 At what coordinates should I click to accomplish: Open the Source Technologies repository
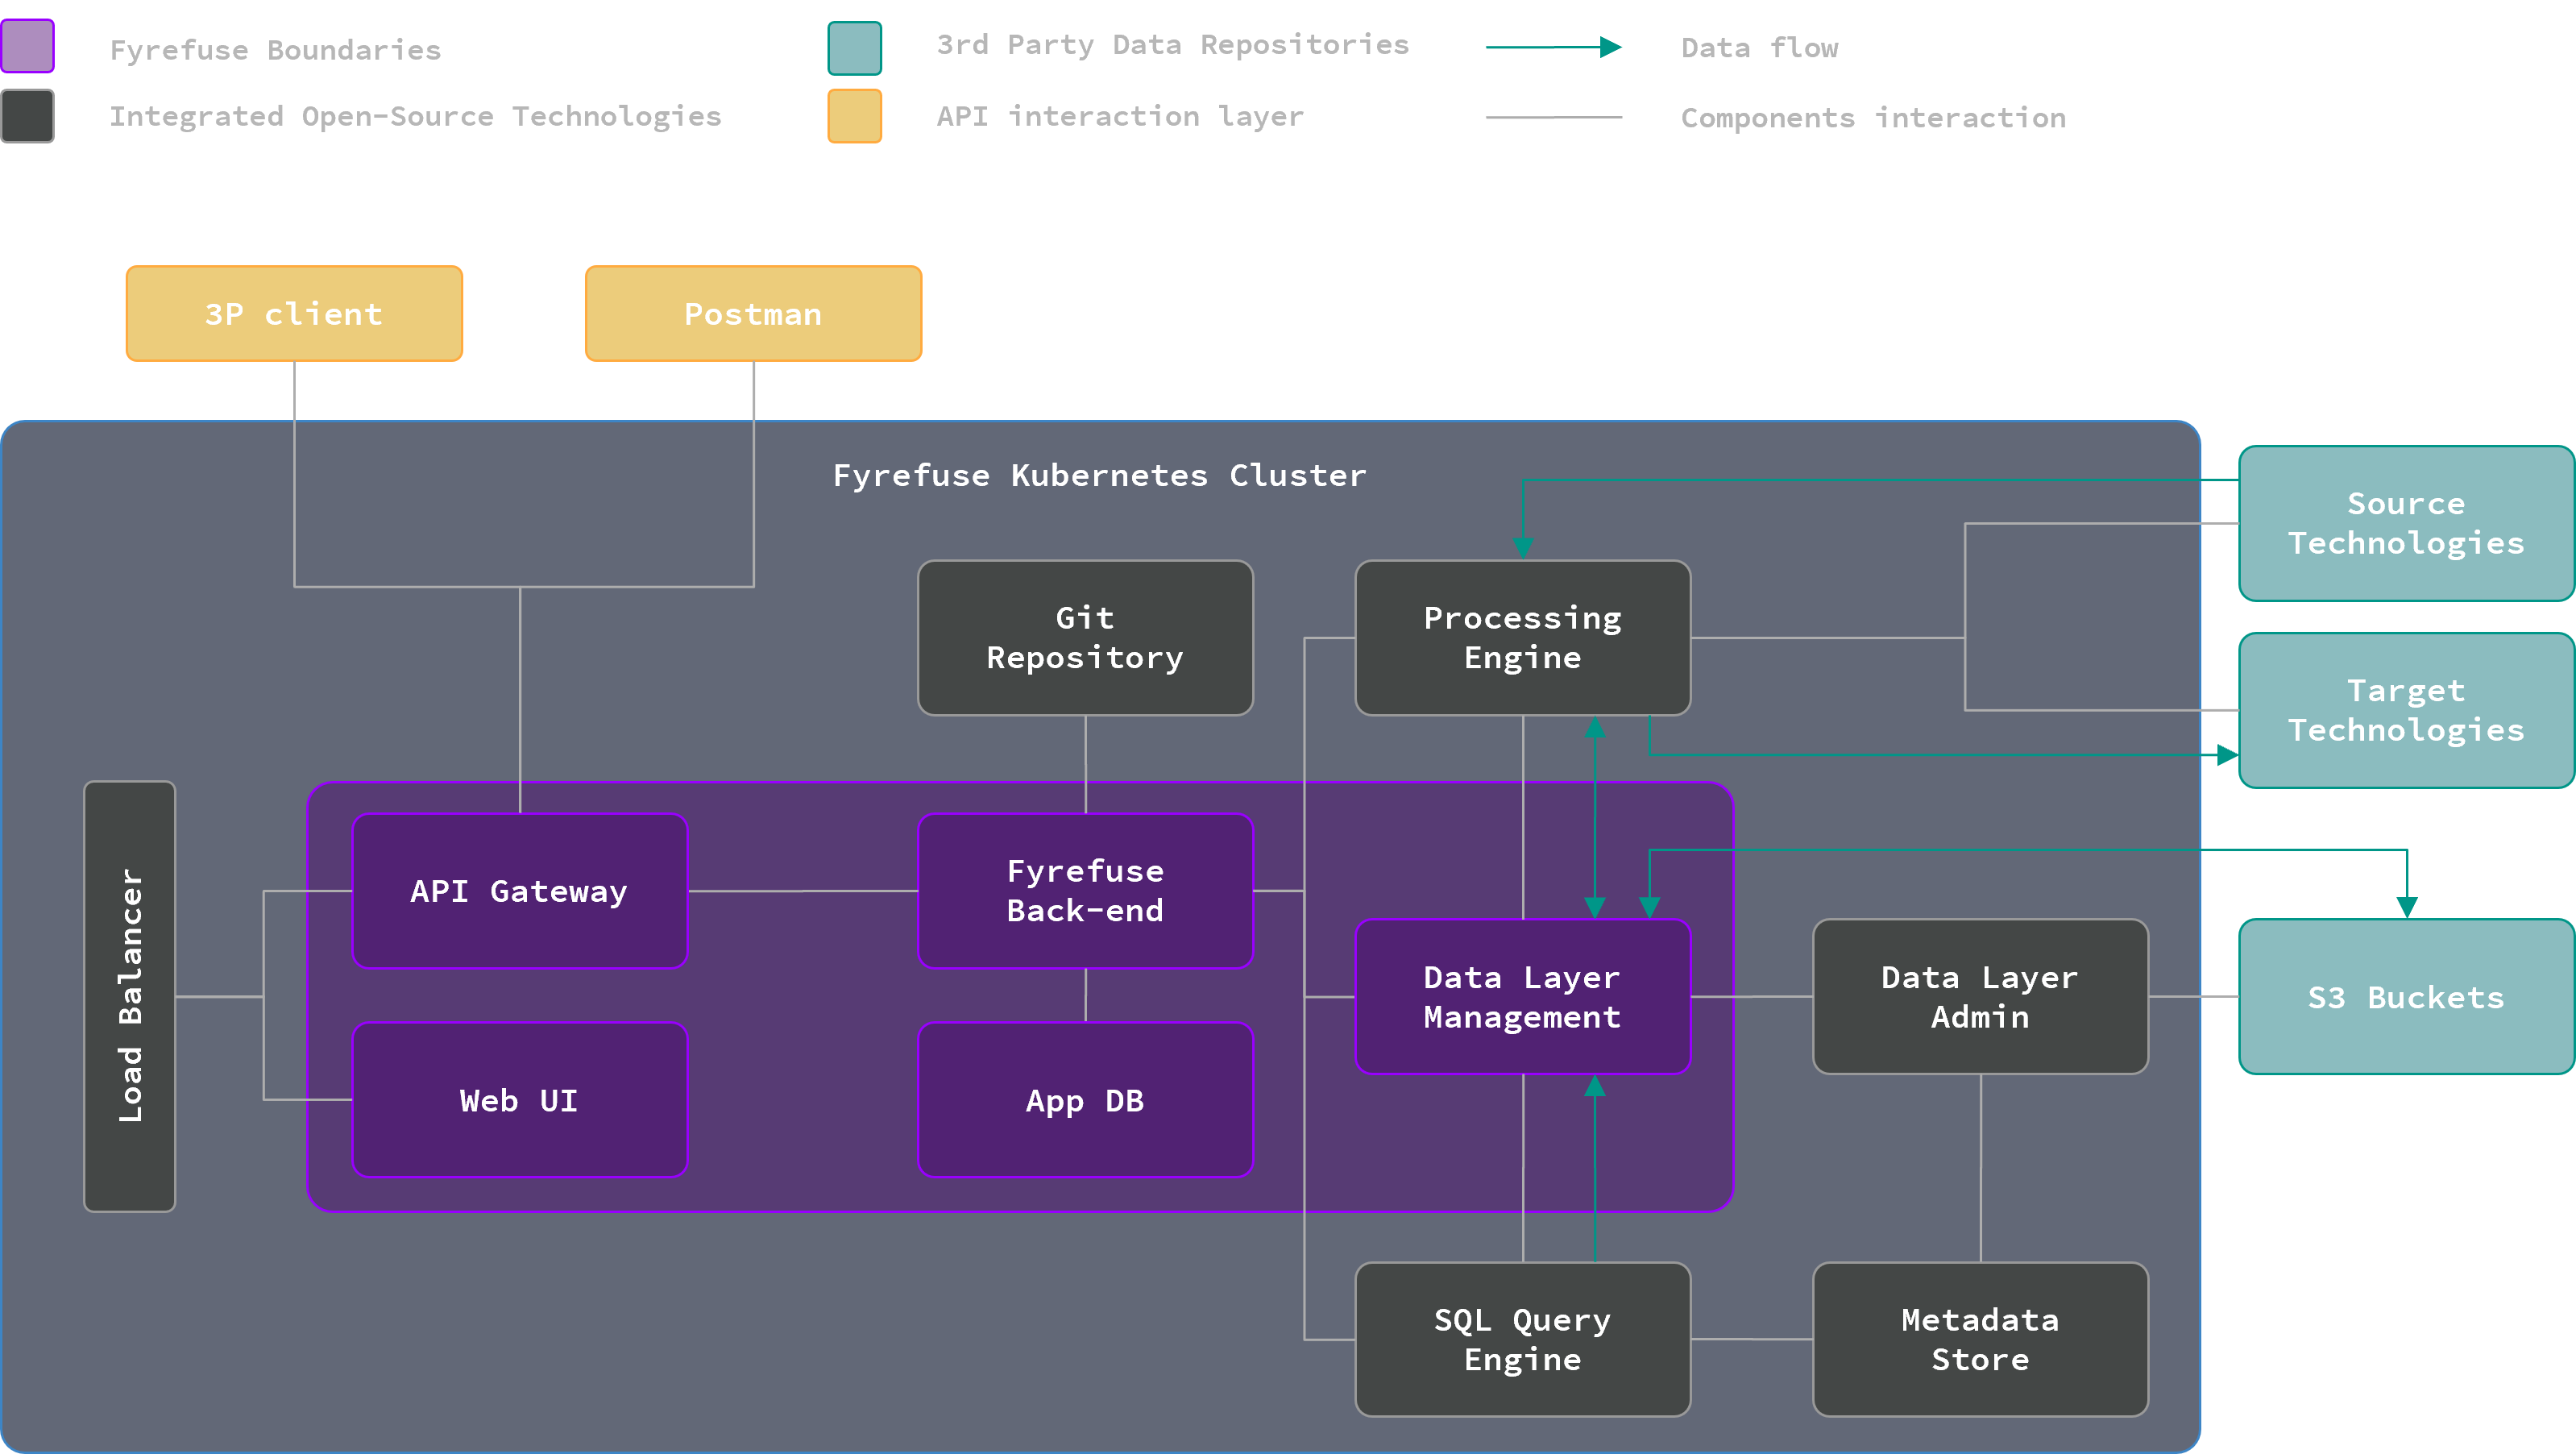point(2404,523)
